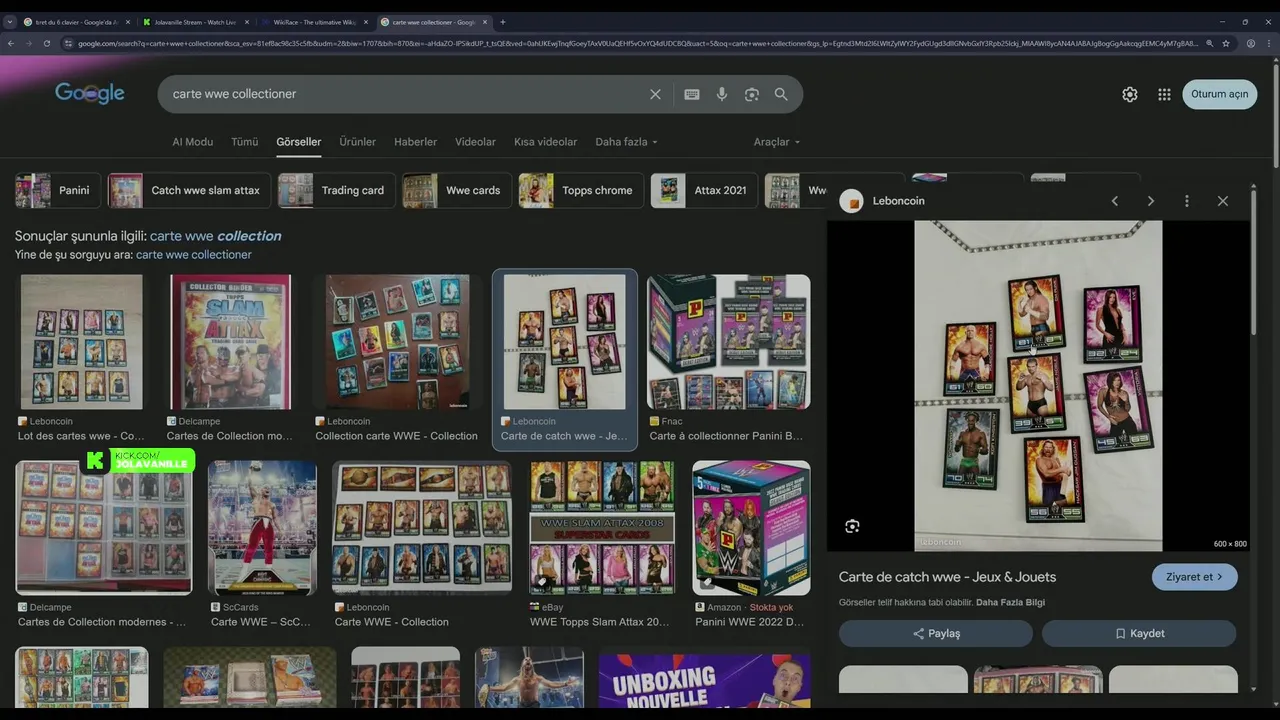Filter by the Panini chip
This screenshot has height=720, width=1280.
tap(58, 190)
